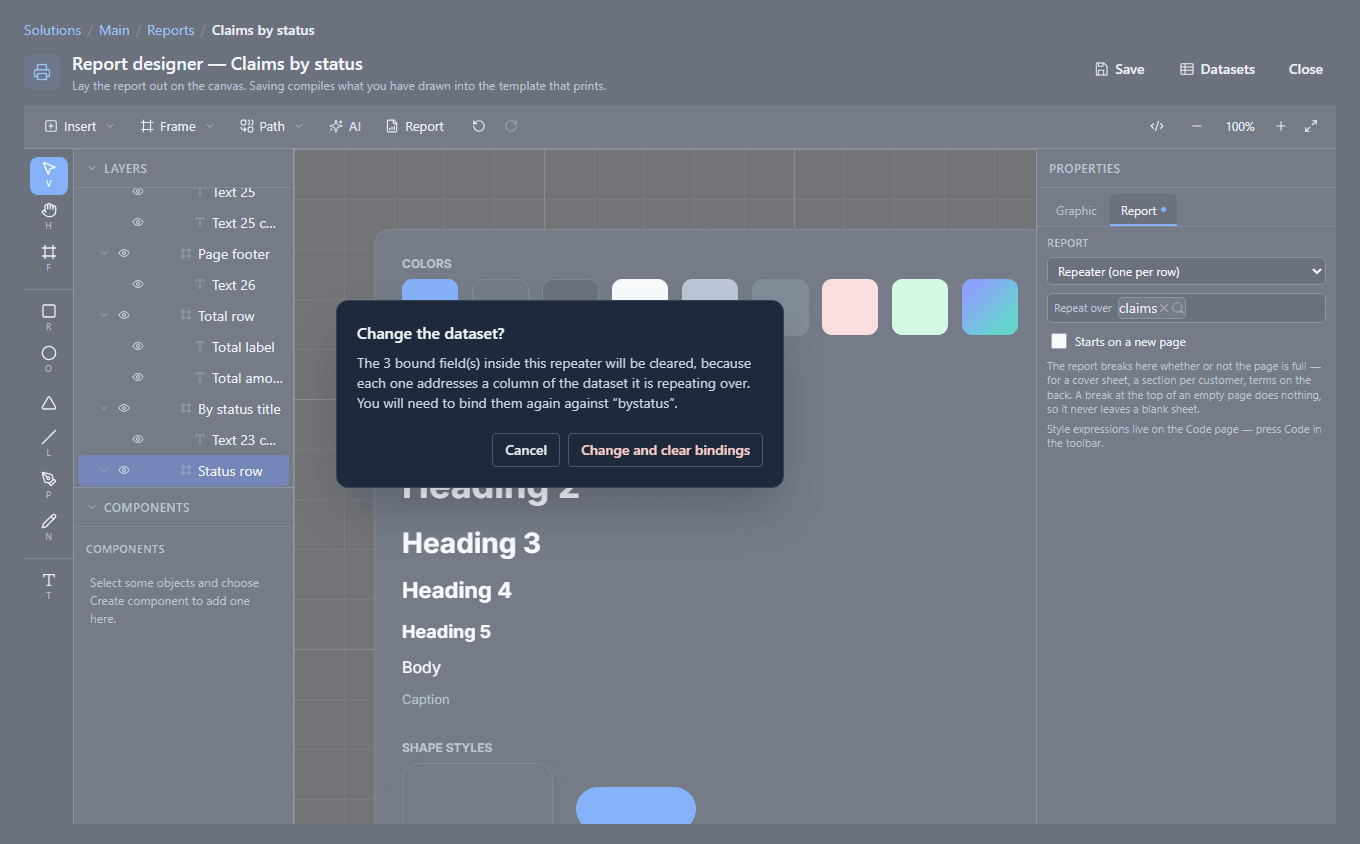Image resolution: width=1360 pixels, height=844 pixels.
Task: Open the AI toolbar item
Action: pos(345,126)
